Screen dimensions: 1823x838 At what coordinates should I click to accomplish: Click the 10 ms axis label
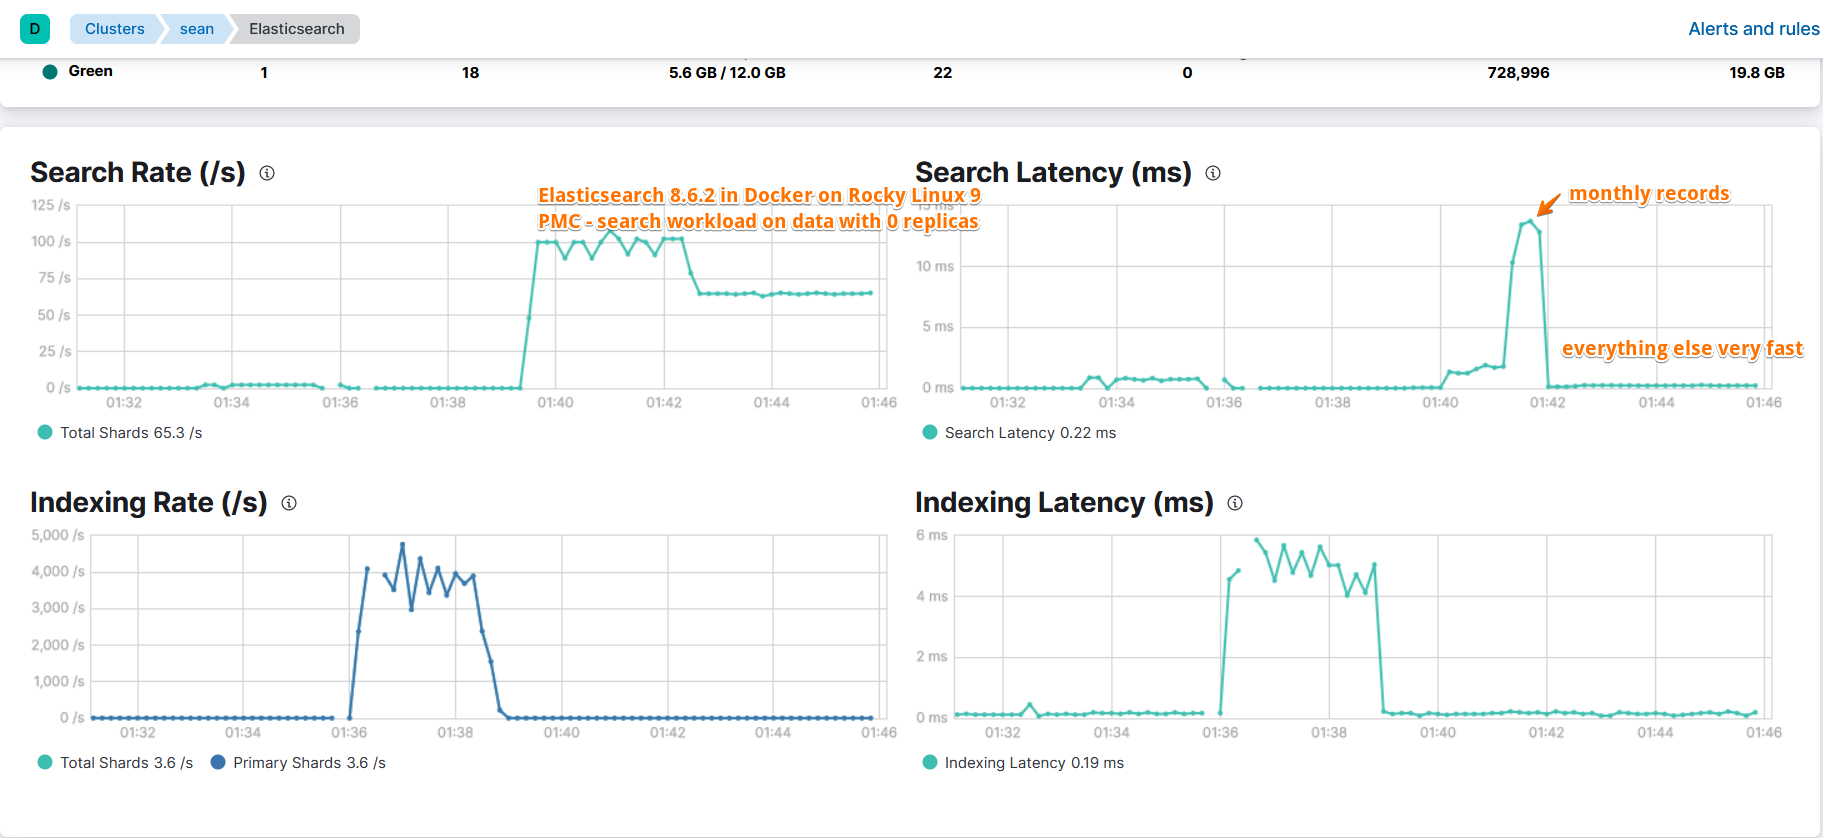(x=935, y=266)
